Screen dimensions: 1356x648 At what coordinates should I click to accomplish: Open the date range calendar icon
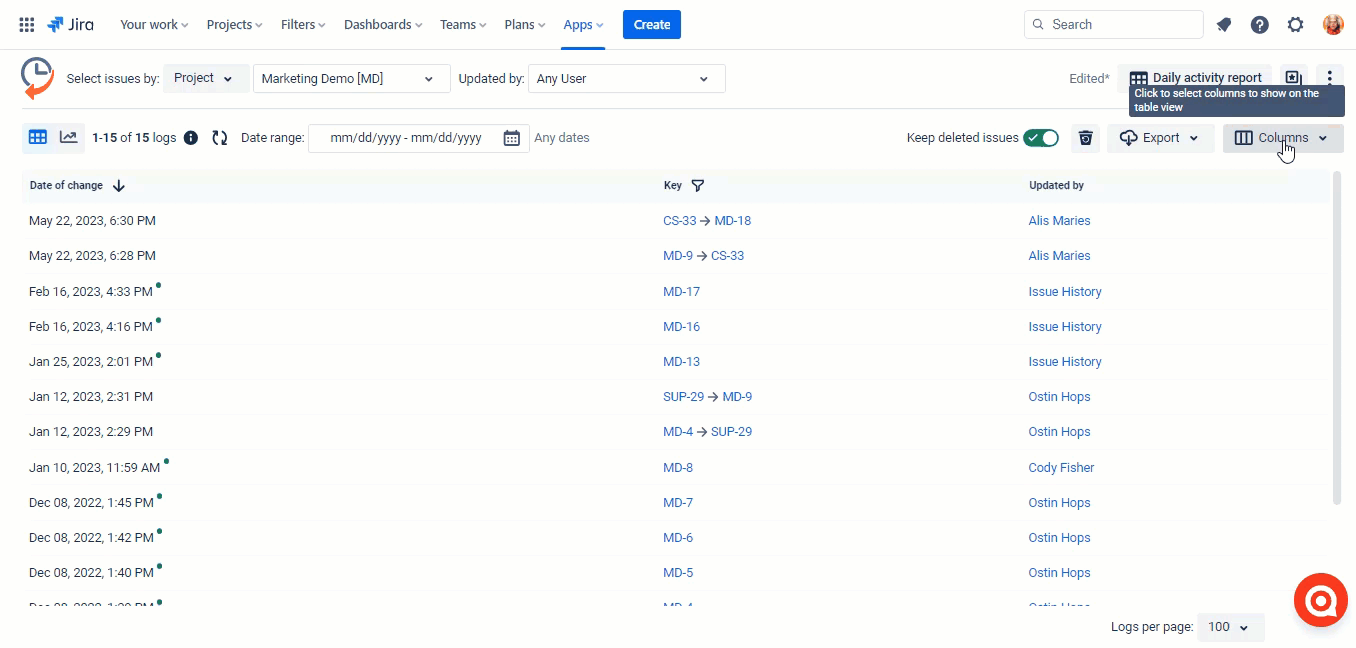[511, 138]
